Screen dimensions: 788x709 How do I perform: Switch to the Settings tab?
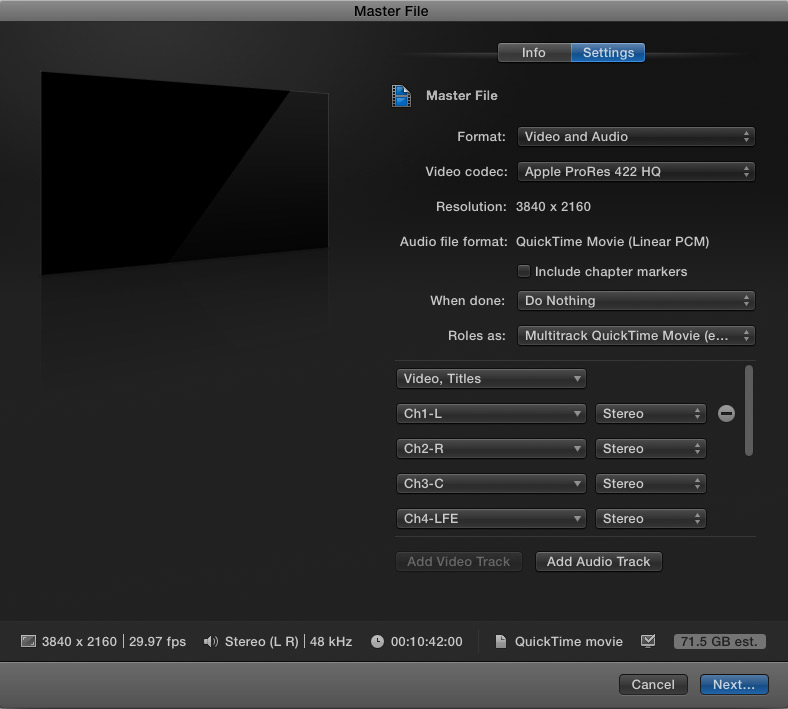coord(608,53)
